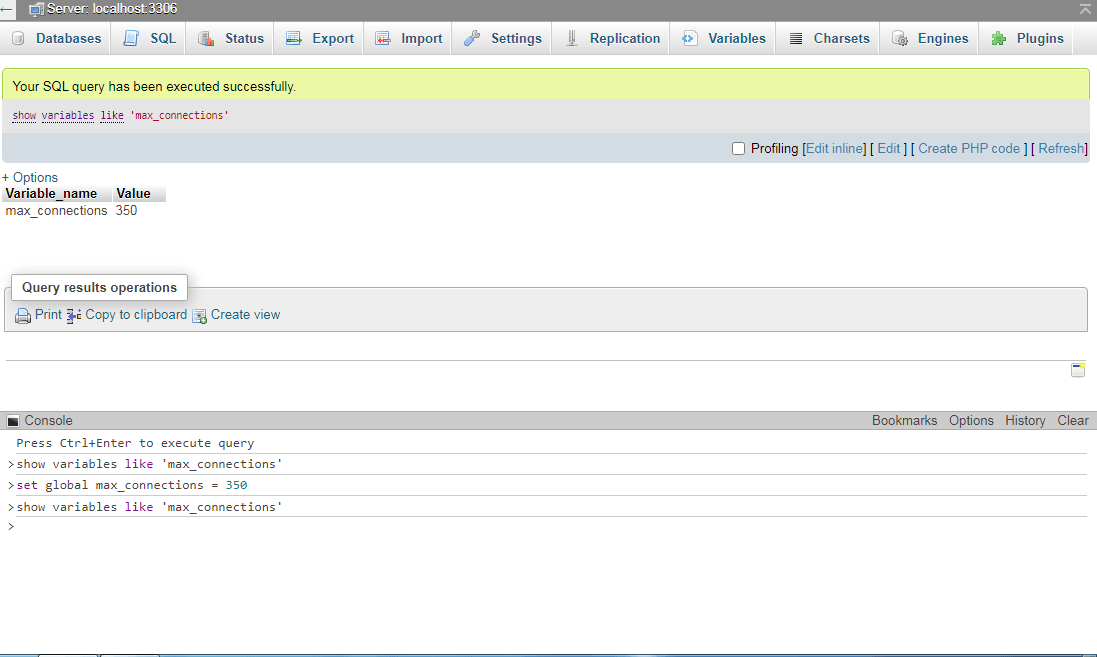This screenshot has height=657, width=1097.
Task: Click the SQL tab icon
Action: pos(131,38)
